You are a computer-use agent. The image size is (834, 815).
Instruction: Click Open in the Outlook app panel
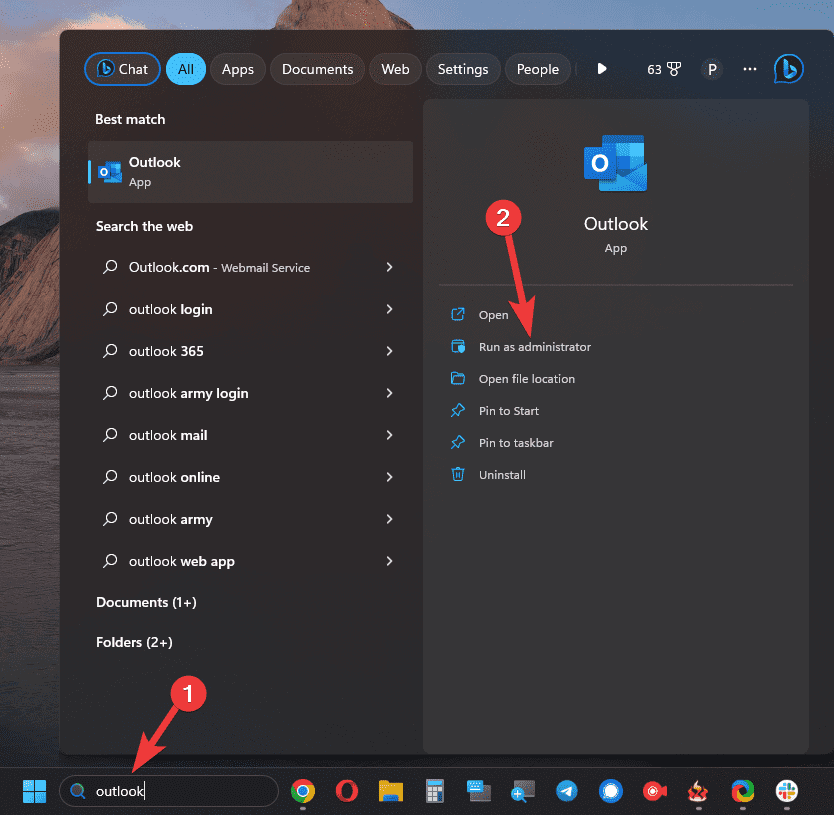[493, 315]
